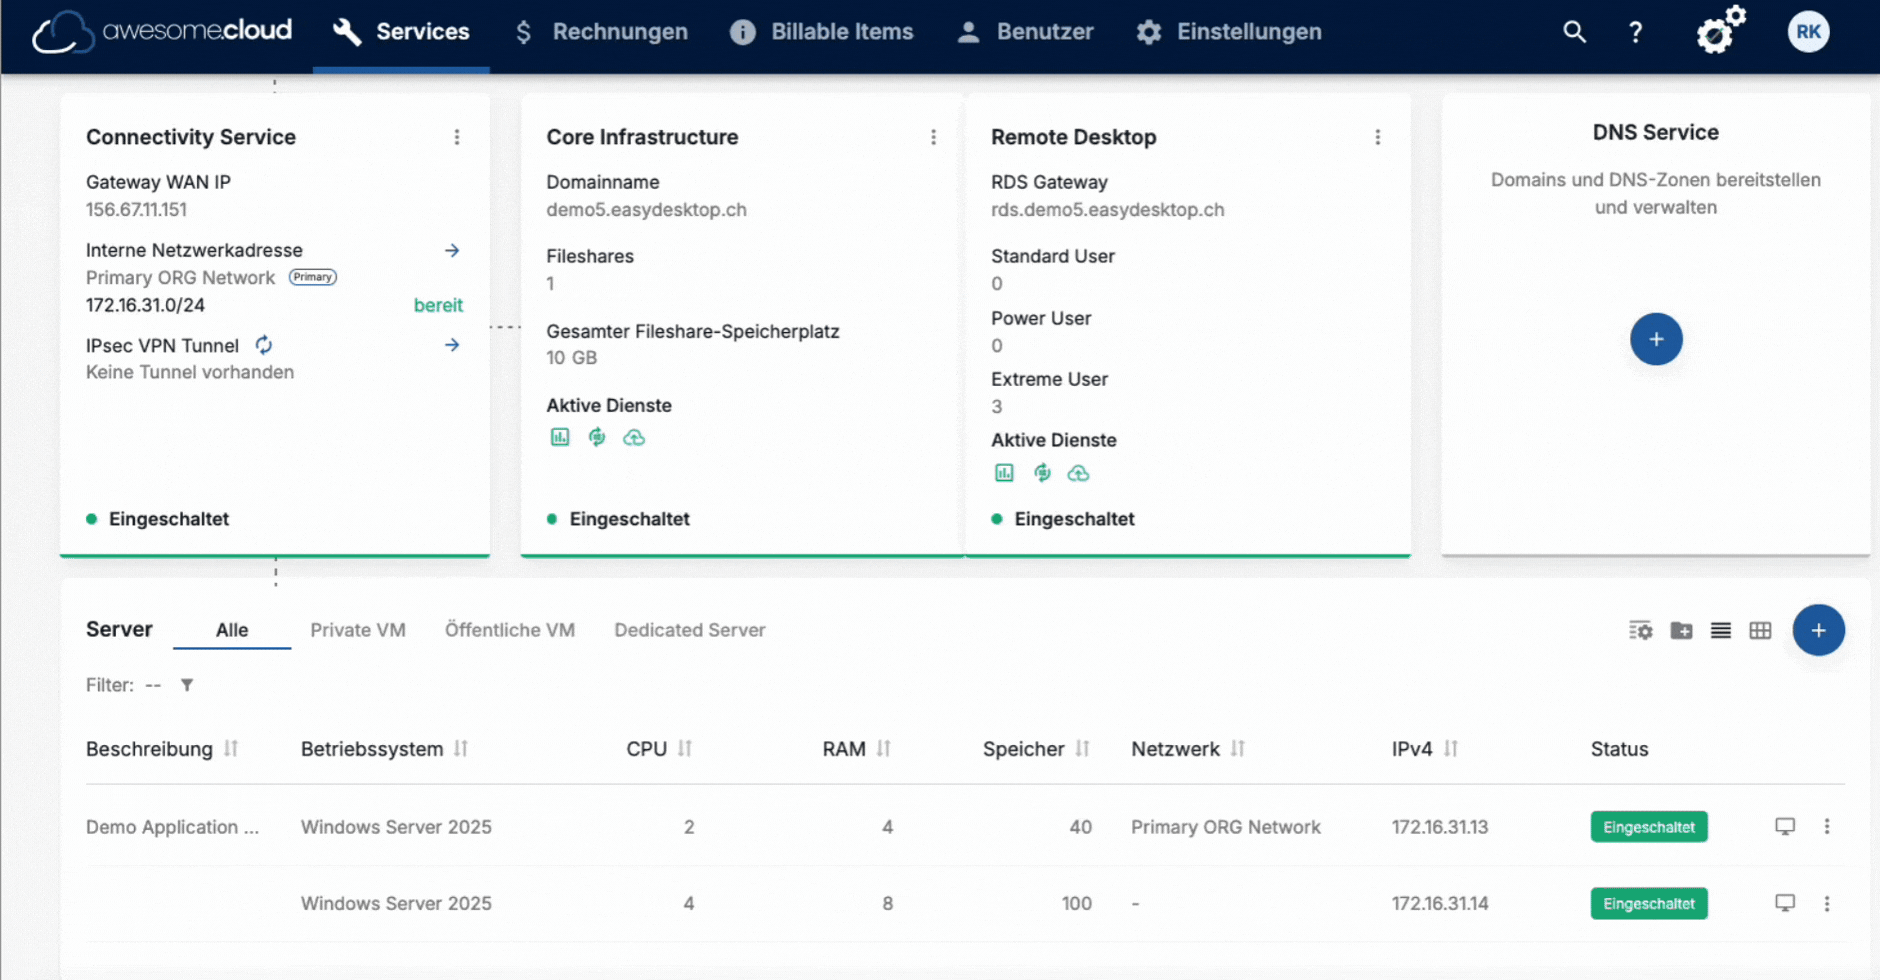Image resolution: width=1880 pixels, height=980 pixels.
Task: Open the server Filter funnel
Action: click(187, 685)
